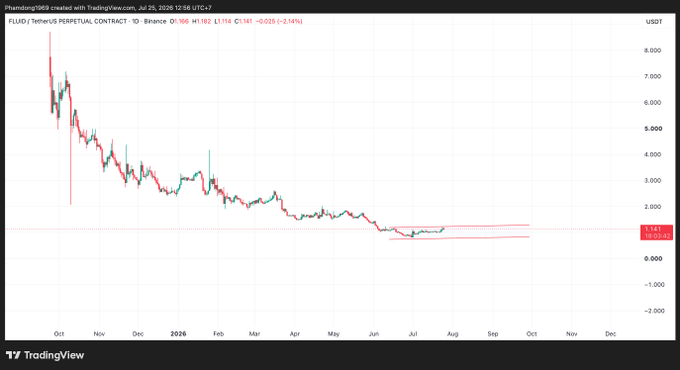Click the Mar label on time axis
The height and width of the screenshot is (370, 680).
[x=255, y=334]
